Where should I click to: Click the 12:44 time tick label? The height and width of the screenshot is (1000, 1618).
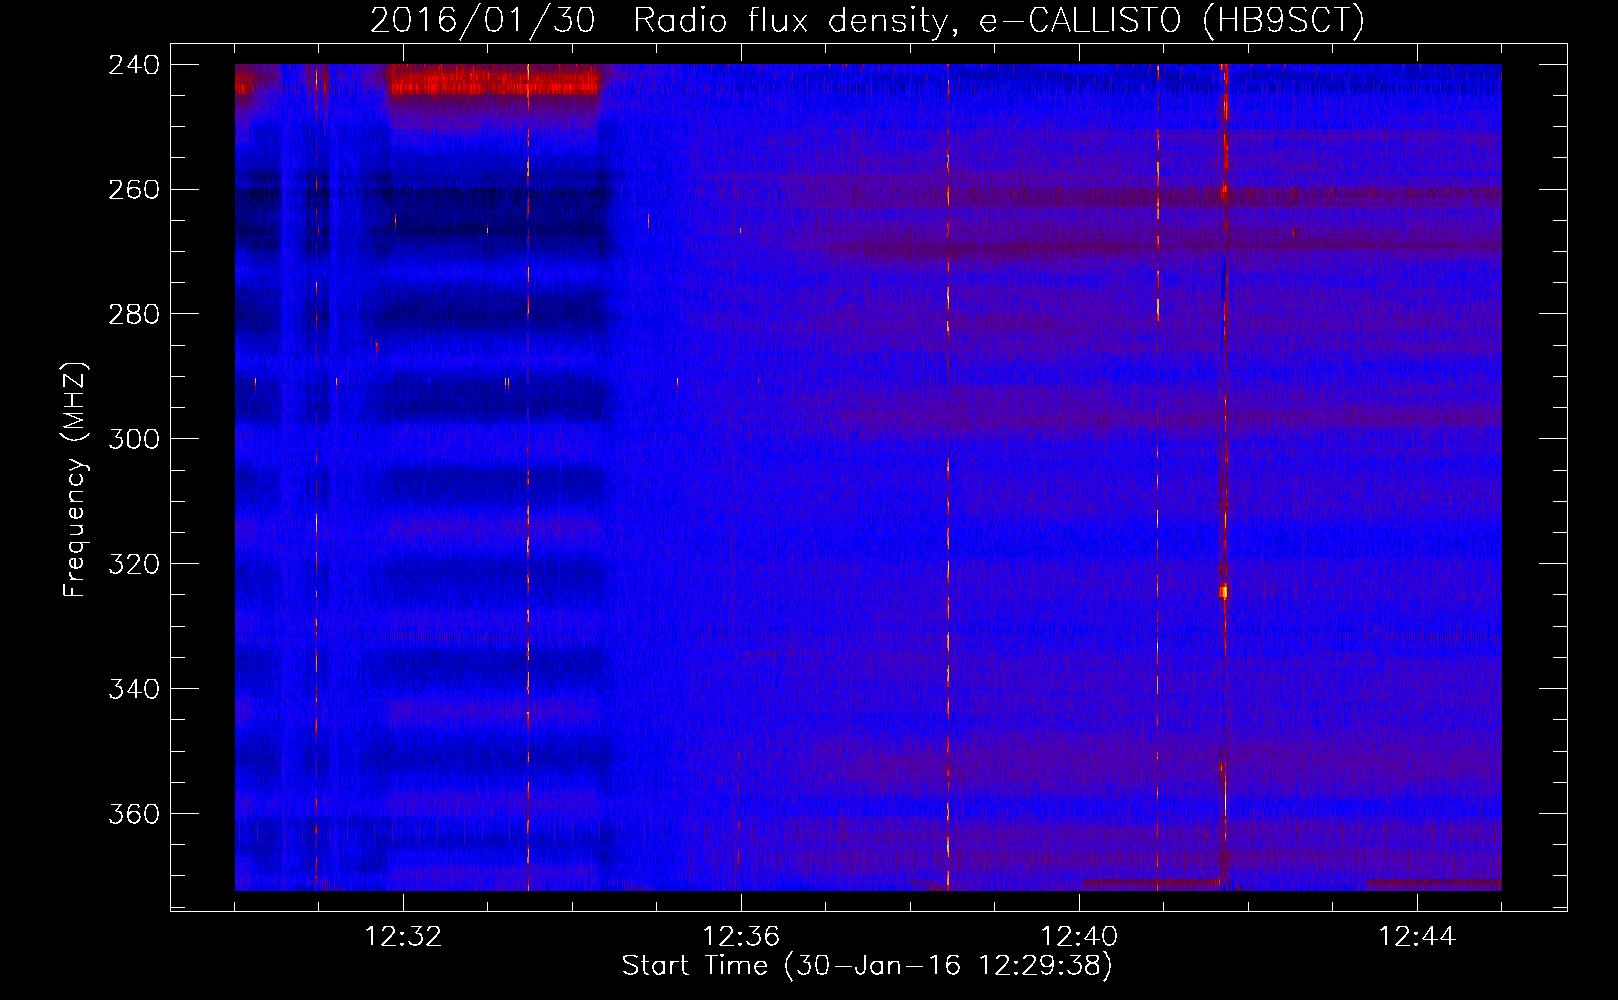[x=1417, y=937]
